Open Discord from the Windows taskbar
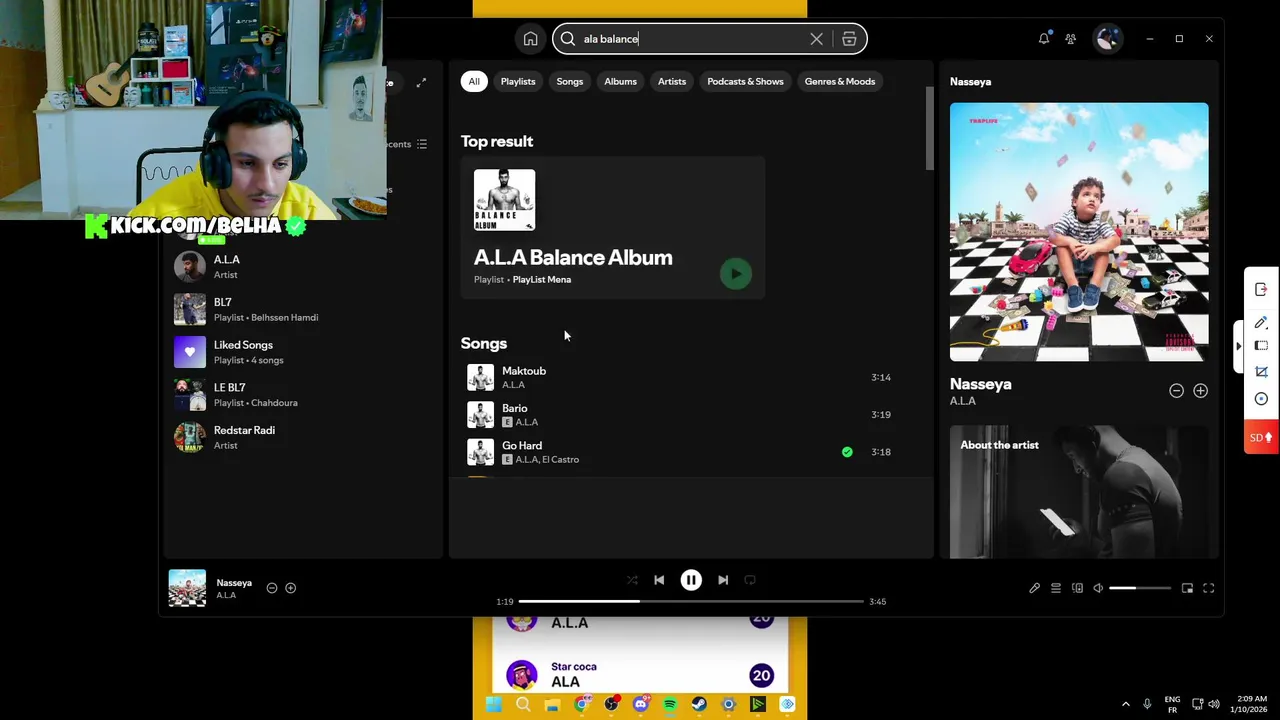This screenshot has height=720, width=1280. tap(640, 704)
